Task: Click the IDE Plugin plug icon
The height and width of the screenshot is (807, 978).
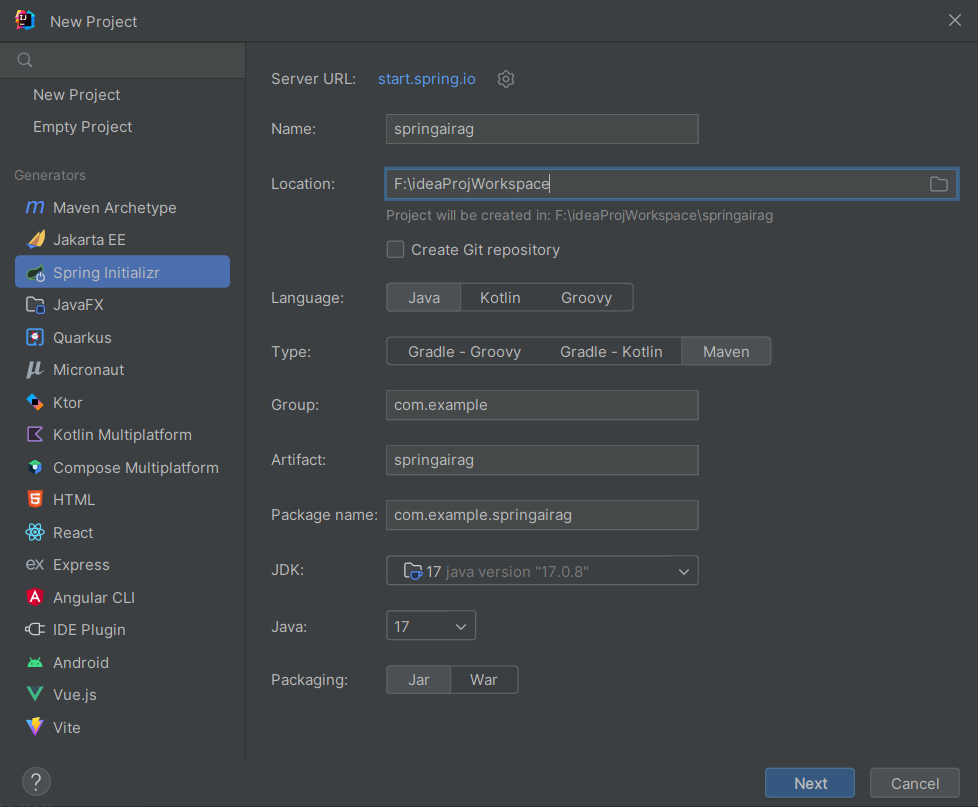Action: [x=35, y=629]
